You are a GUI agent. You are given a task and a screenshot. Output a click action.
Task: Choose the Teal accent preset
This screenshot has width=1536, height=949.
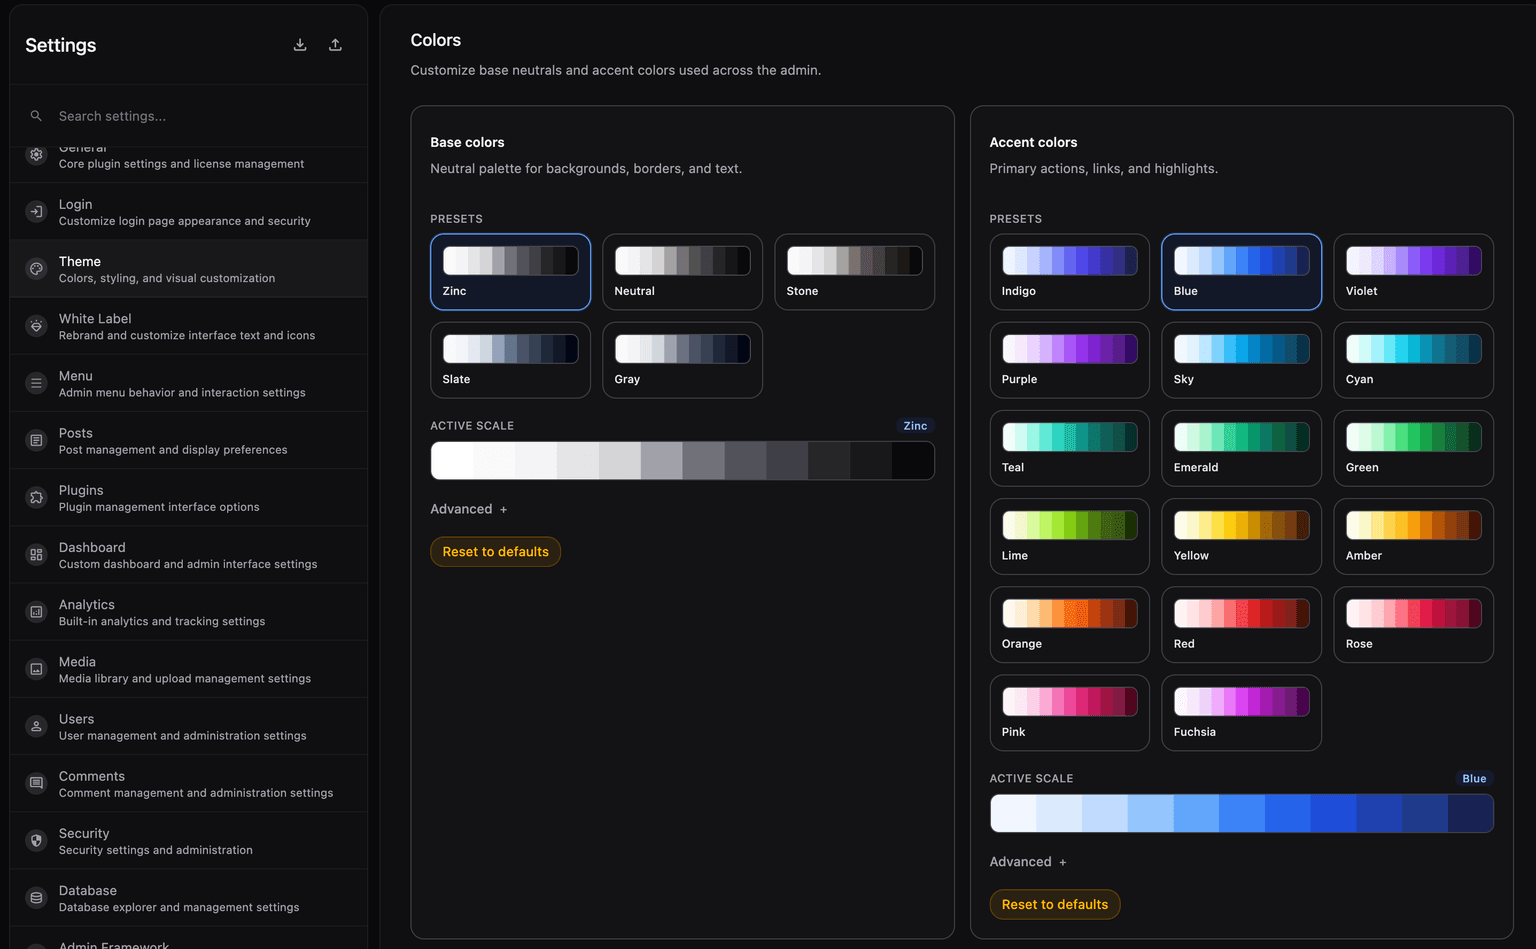[1069, 448]
